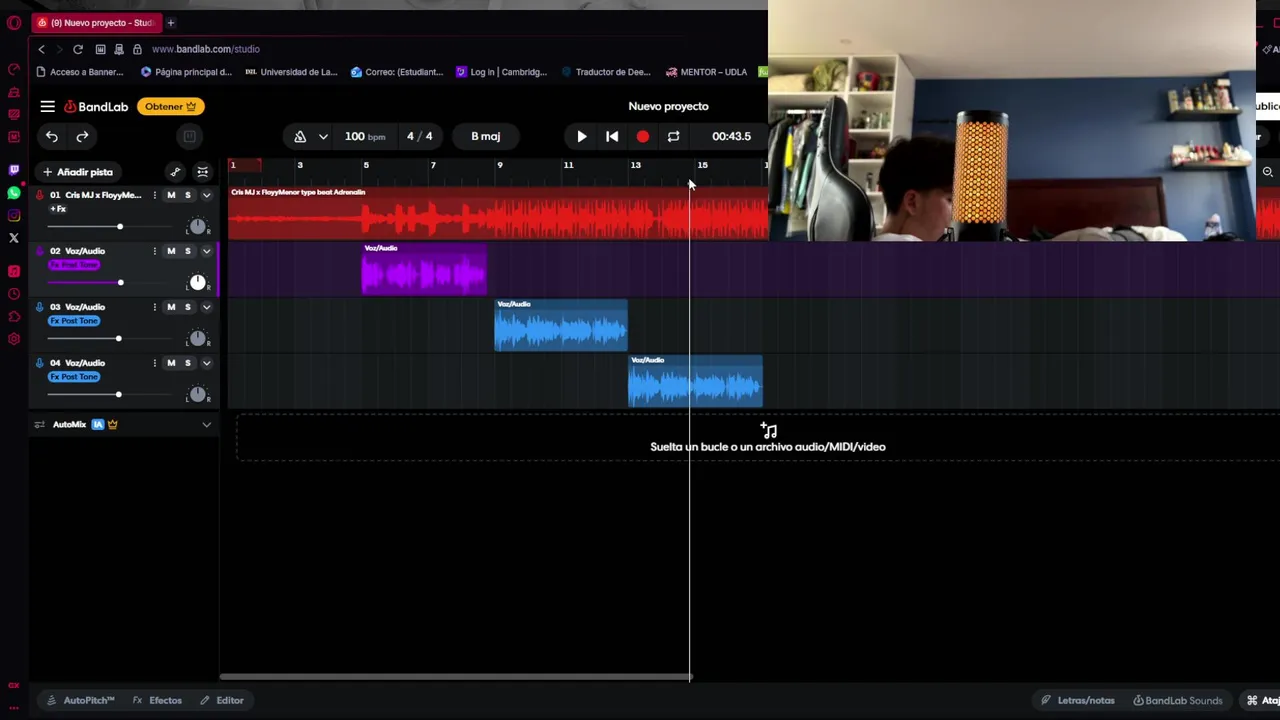Add effects with track 01 +Fx button
Viewport: 1280px width, 720px height.
[x=58, y=209]
